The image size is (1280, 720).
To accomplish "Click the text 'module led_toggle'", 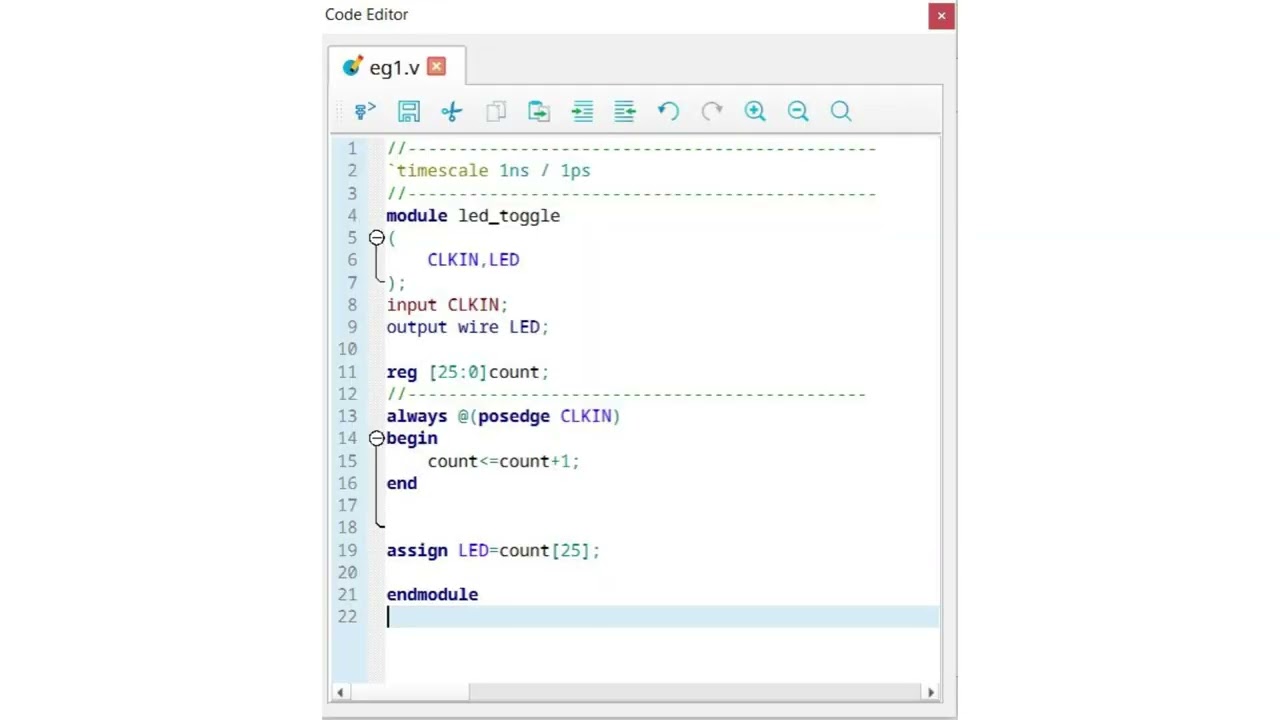I will click(x=473, y=216).
